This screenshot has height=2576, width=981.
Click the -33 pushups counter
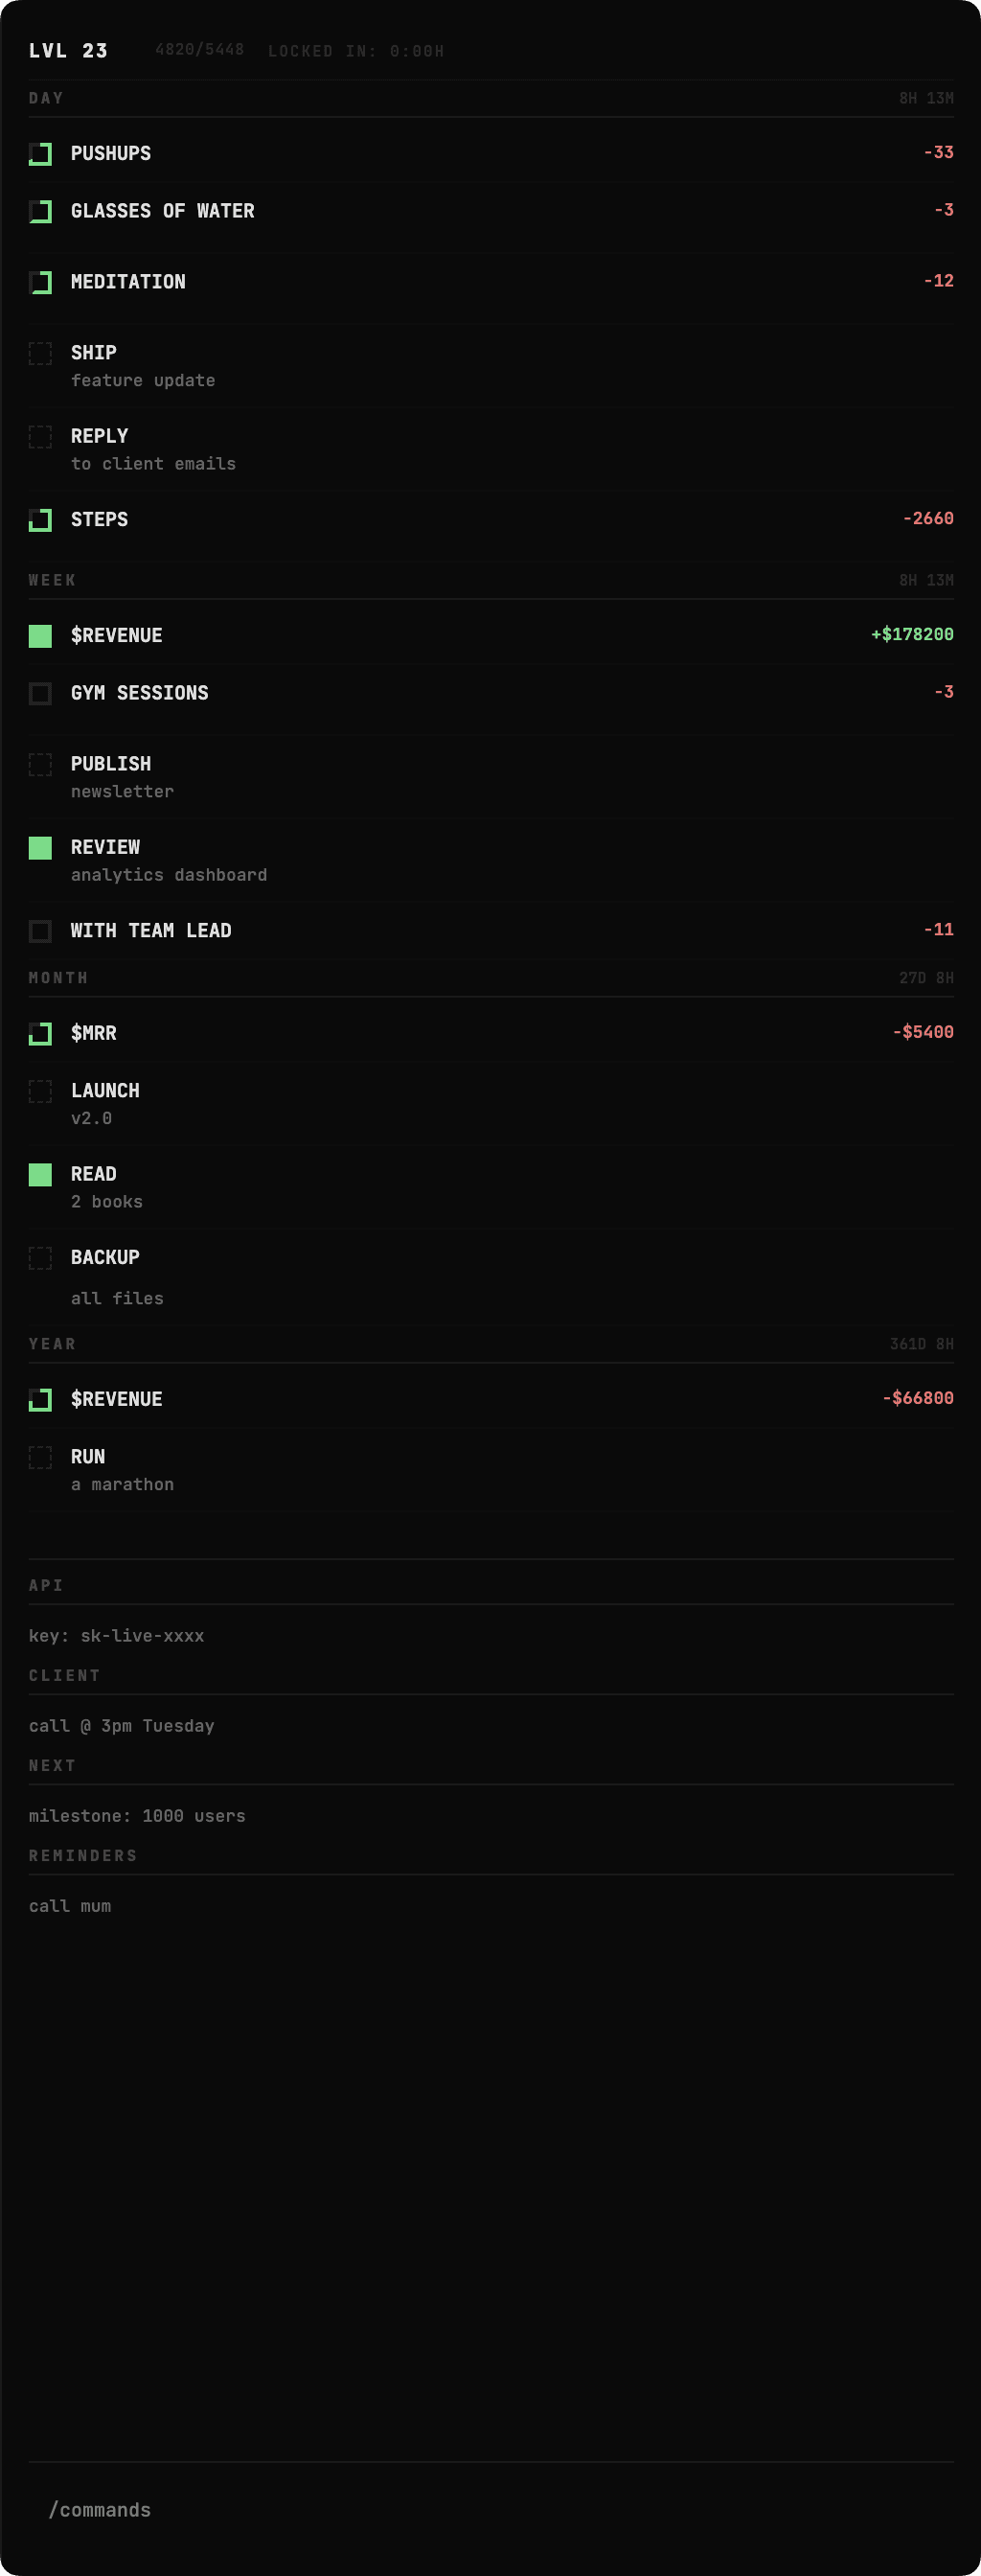pos(938,153)
